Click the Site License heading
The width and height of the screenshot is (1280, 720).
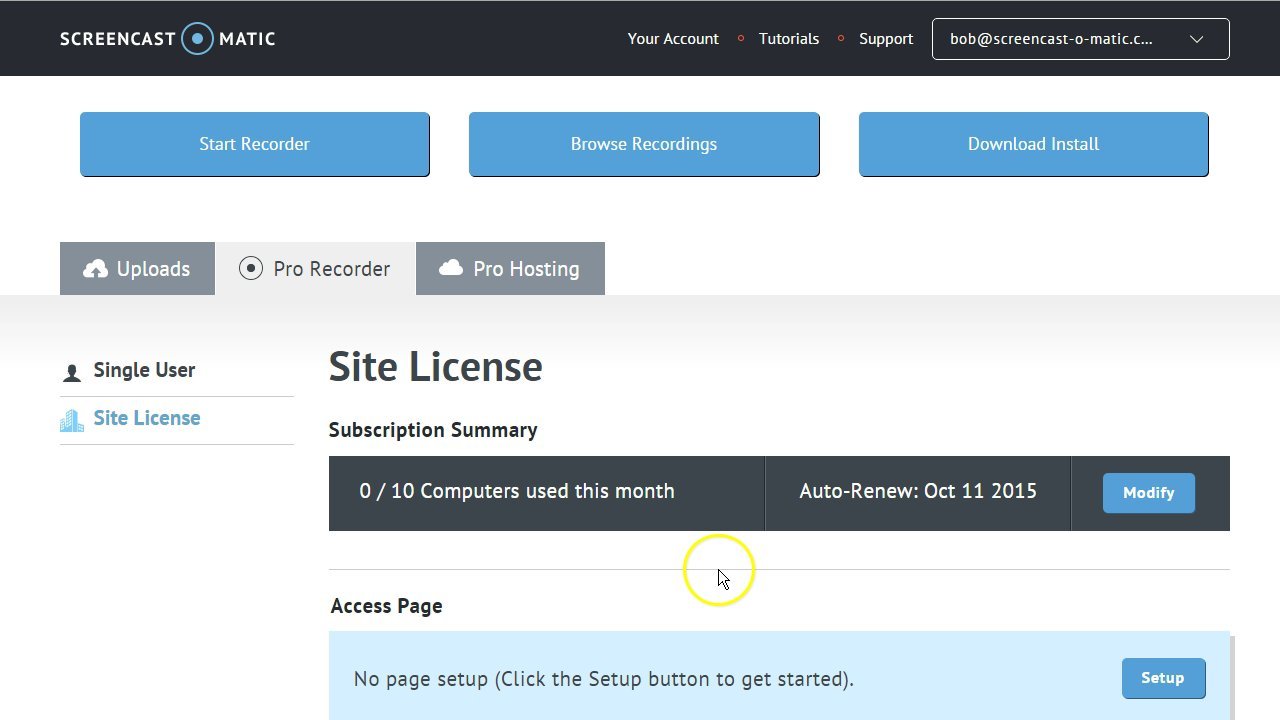(x=435, y=367)
